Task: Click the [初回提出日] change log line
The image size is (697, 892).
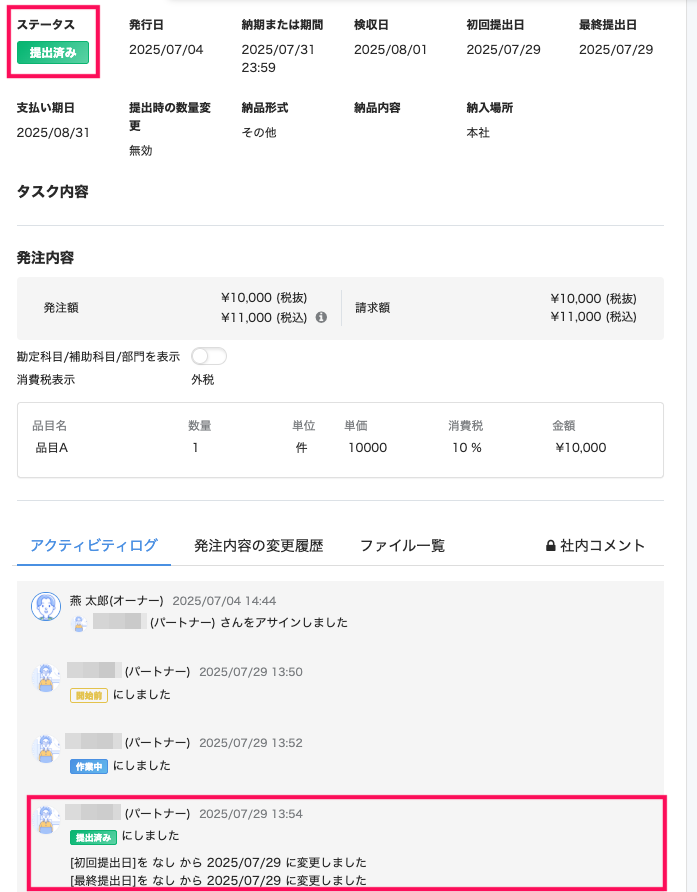Action: tap(218, 862)
